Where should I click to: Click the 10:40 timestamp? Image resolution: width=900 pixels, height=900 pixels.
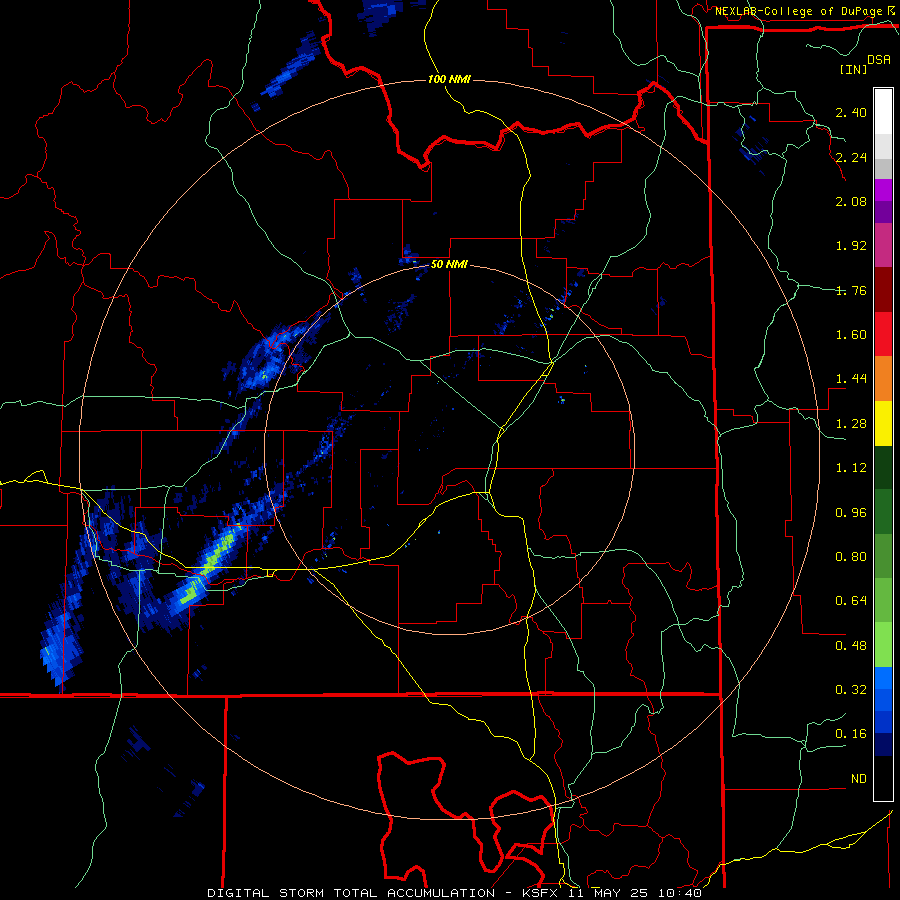[x=680, y=893]
